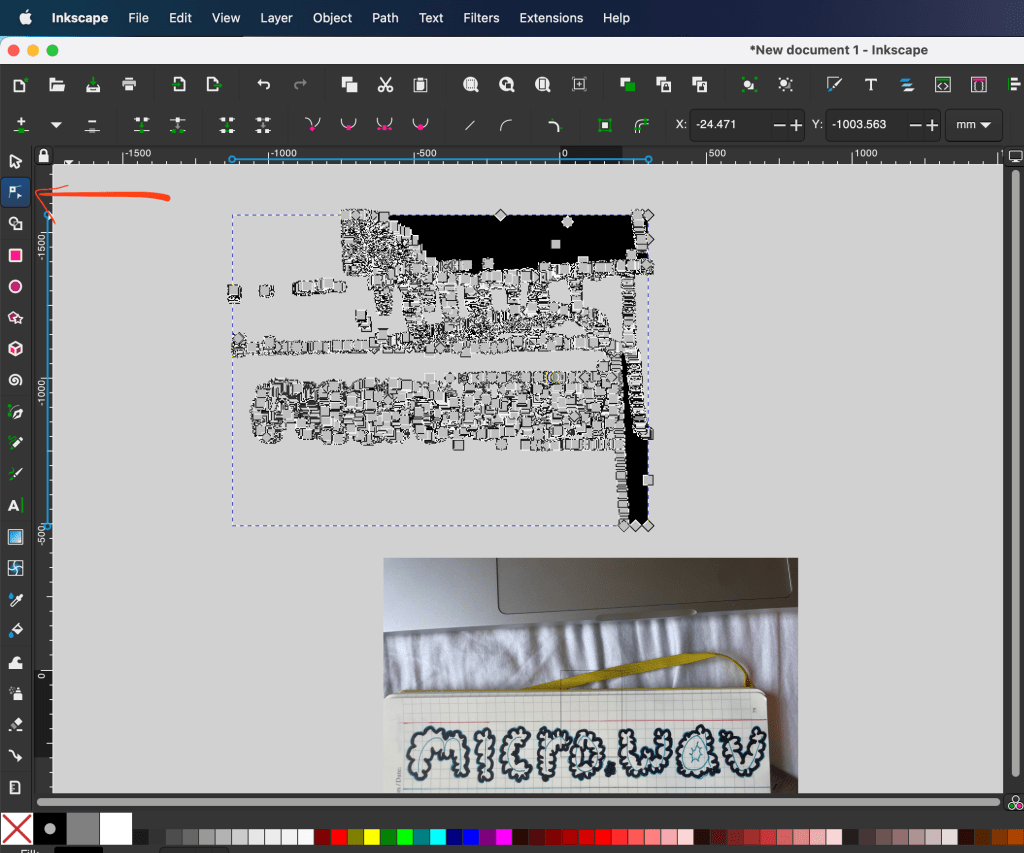Select the 3D Box tool

[x=16, y=349]
